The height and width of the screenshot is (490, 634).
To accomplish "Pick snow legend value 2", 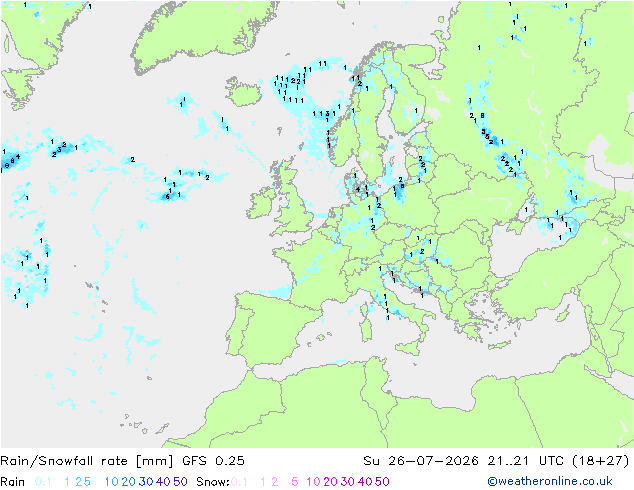I will pos(275,482).
